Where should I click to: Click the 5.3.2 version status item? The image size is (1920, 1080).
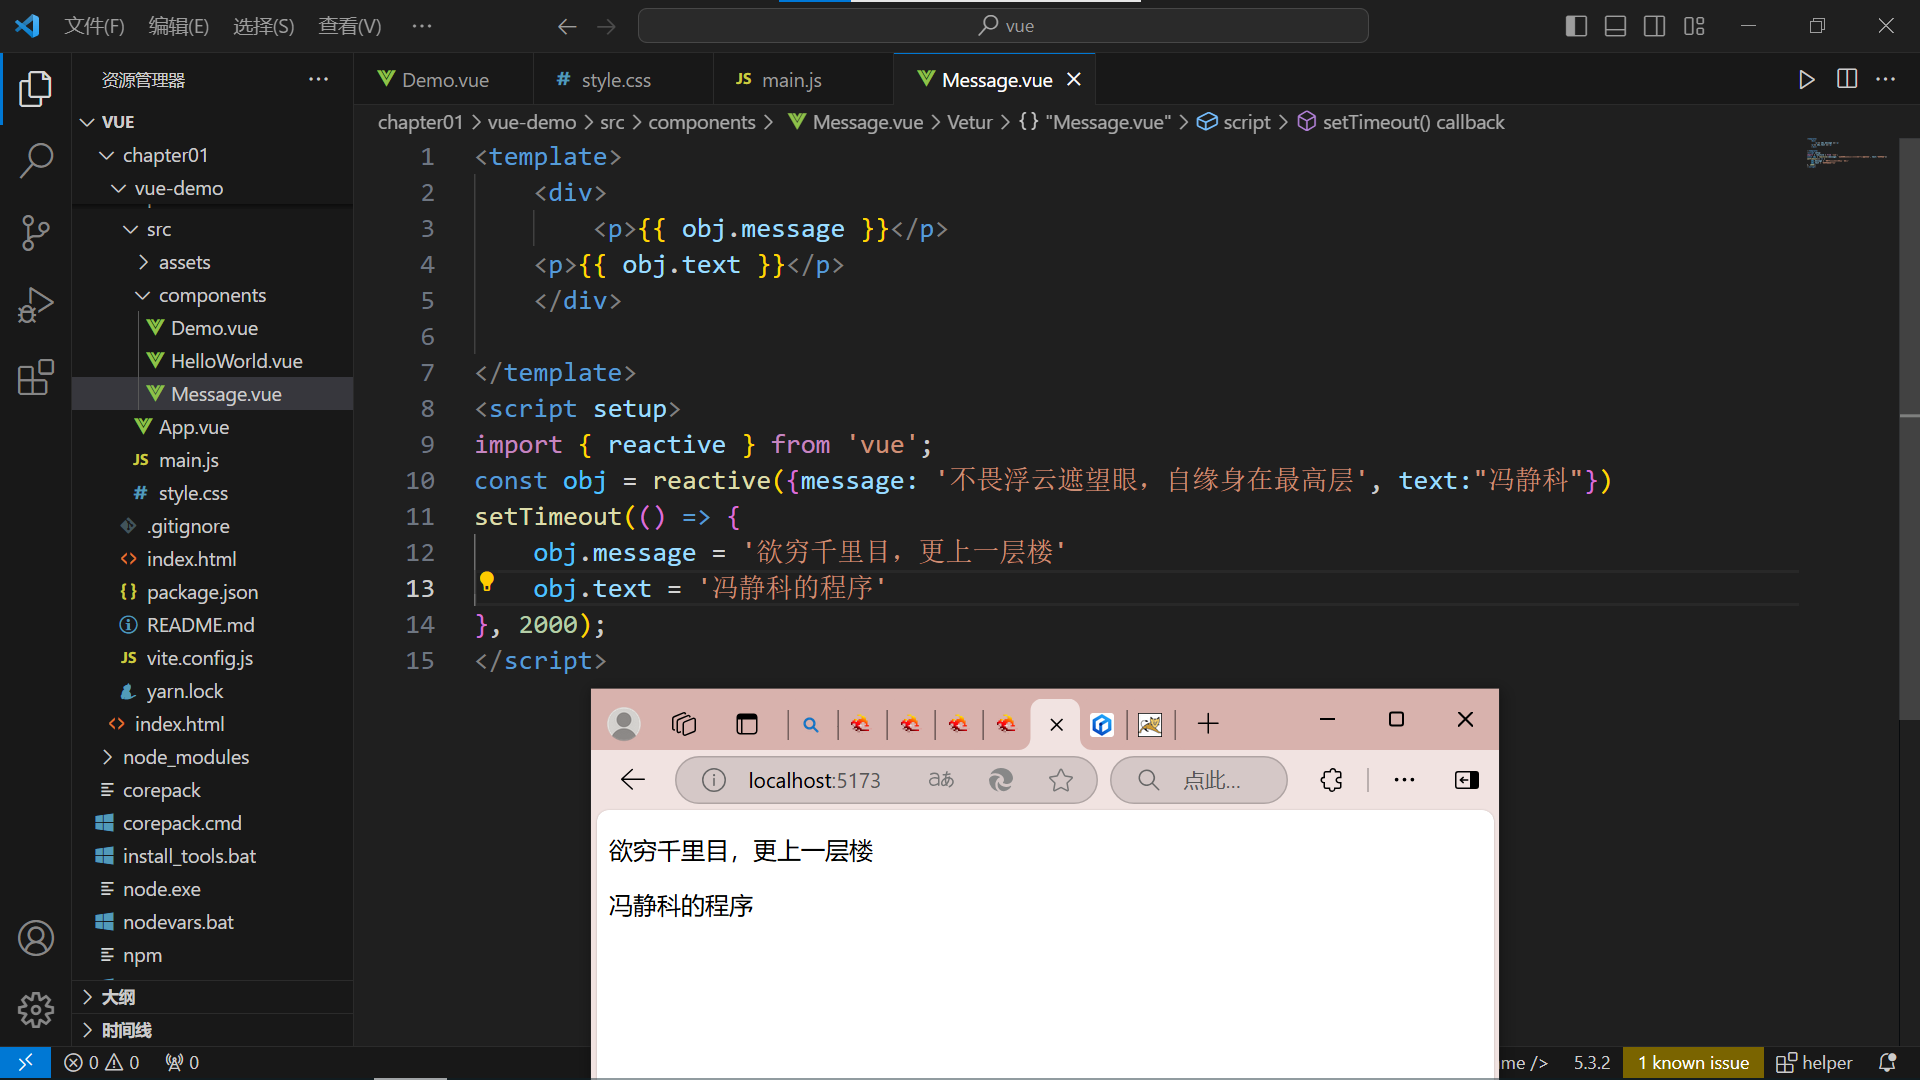tap(1591, 1062)
